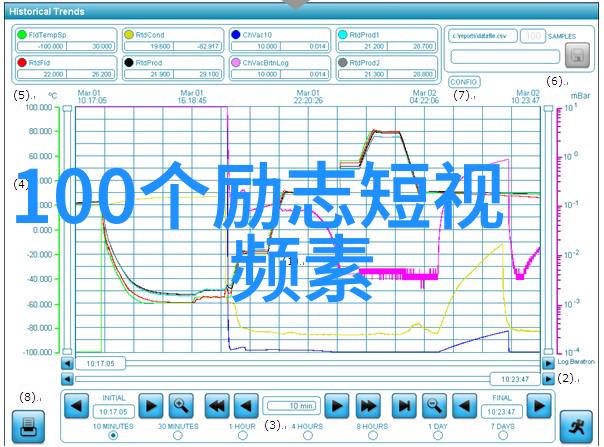Click right arrow beside INITIAL time

pyautogui.click(x=151, y=406)
